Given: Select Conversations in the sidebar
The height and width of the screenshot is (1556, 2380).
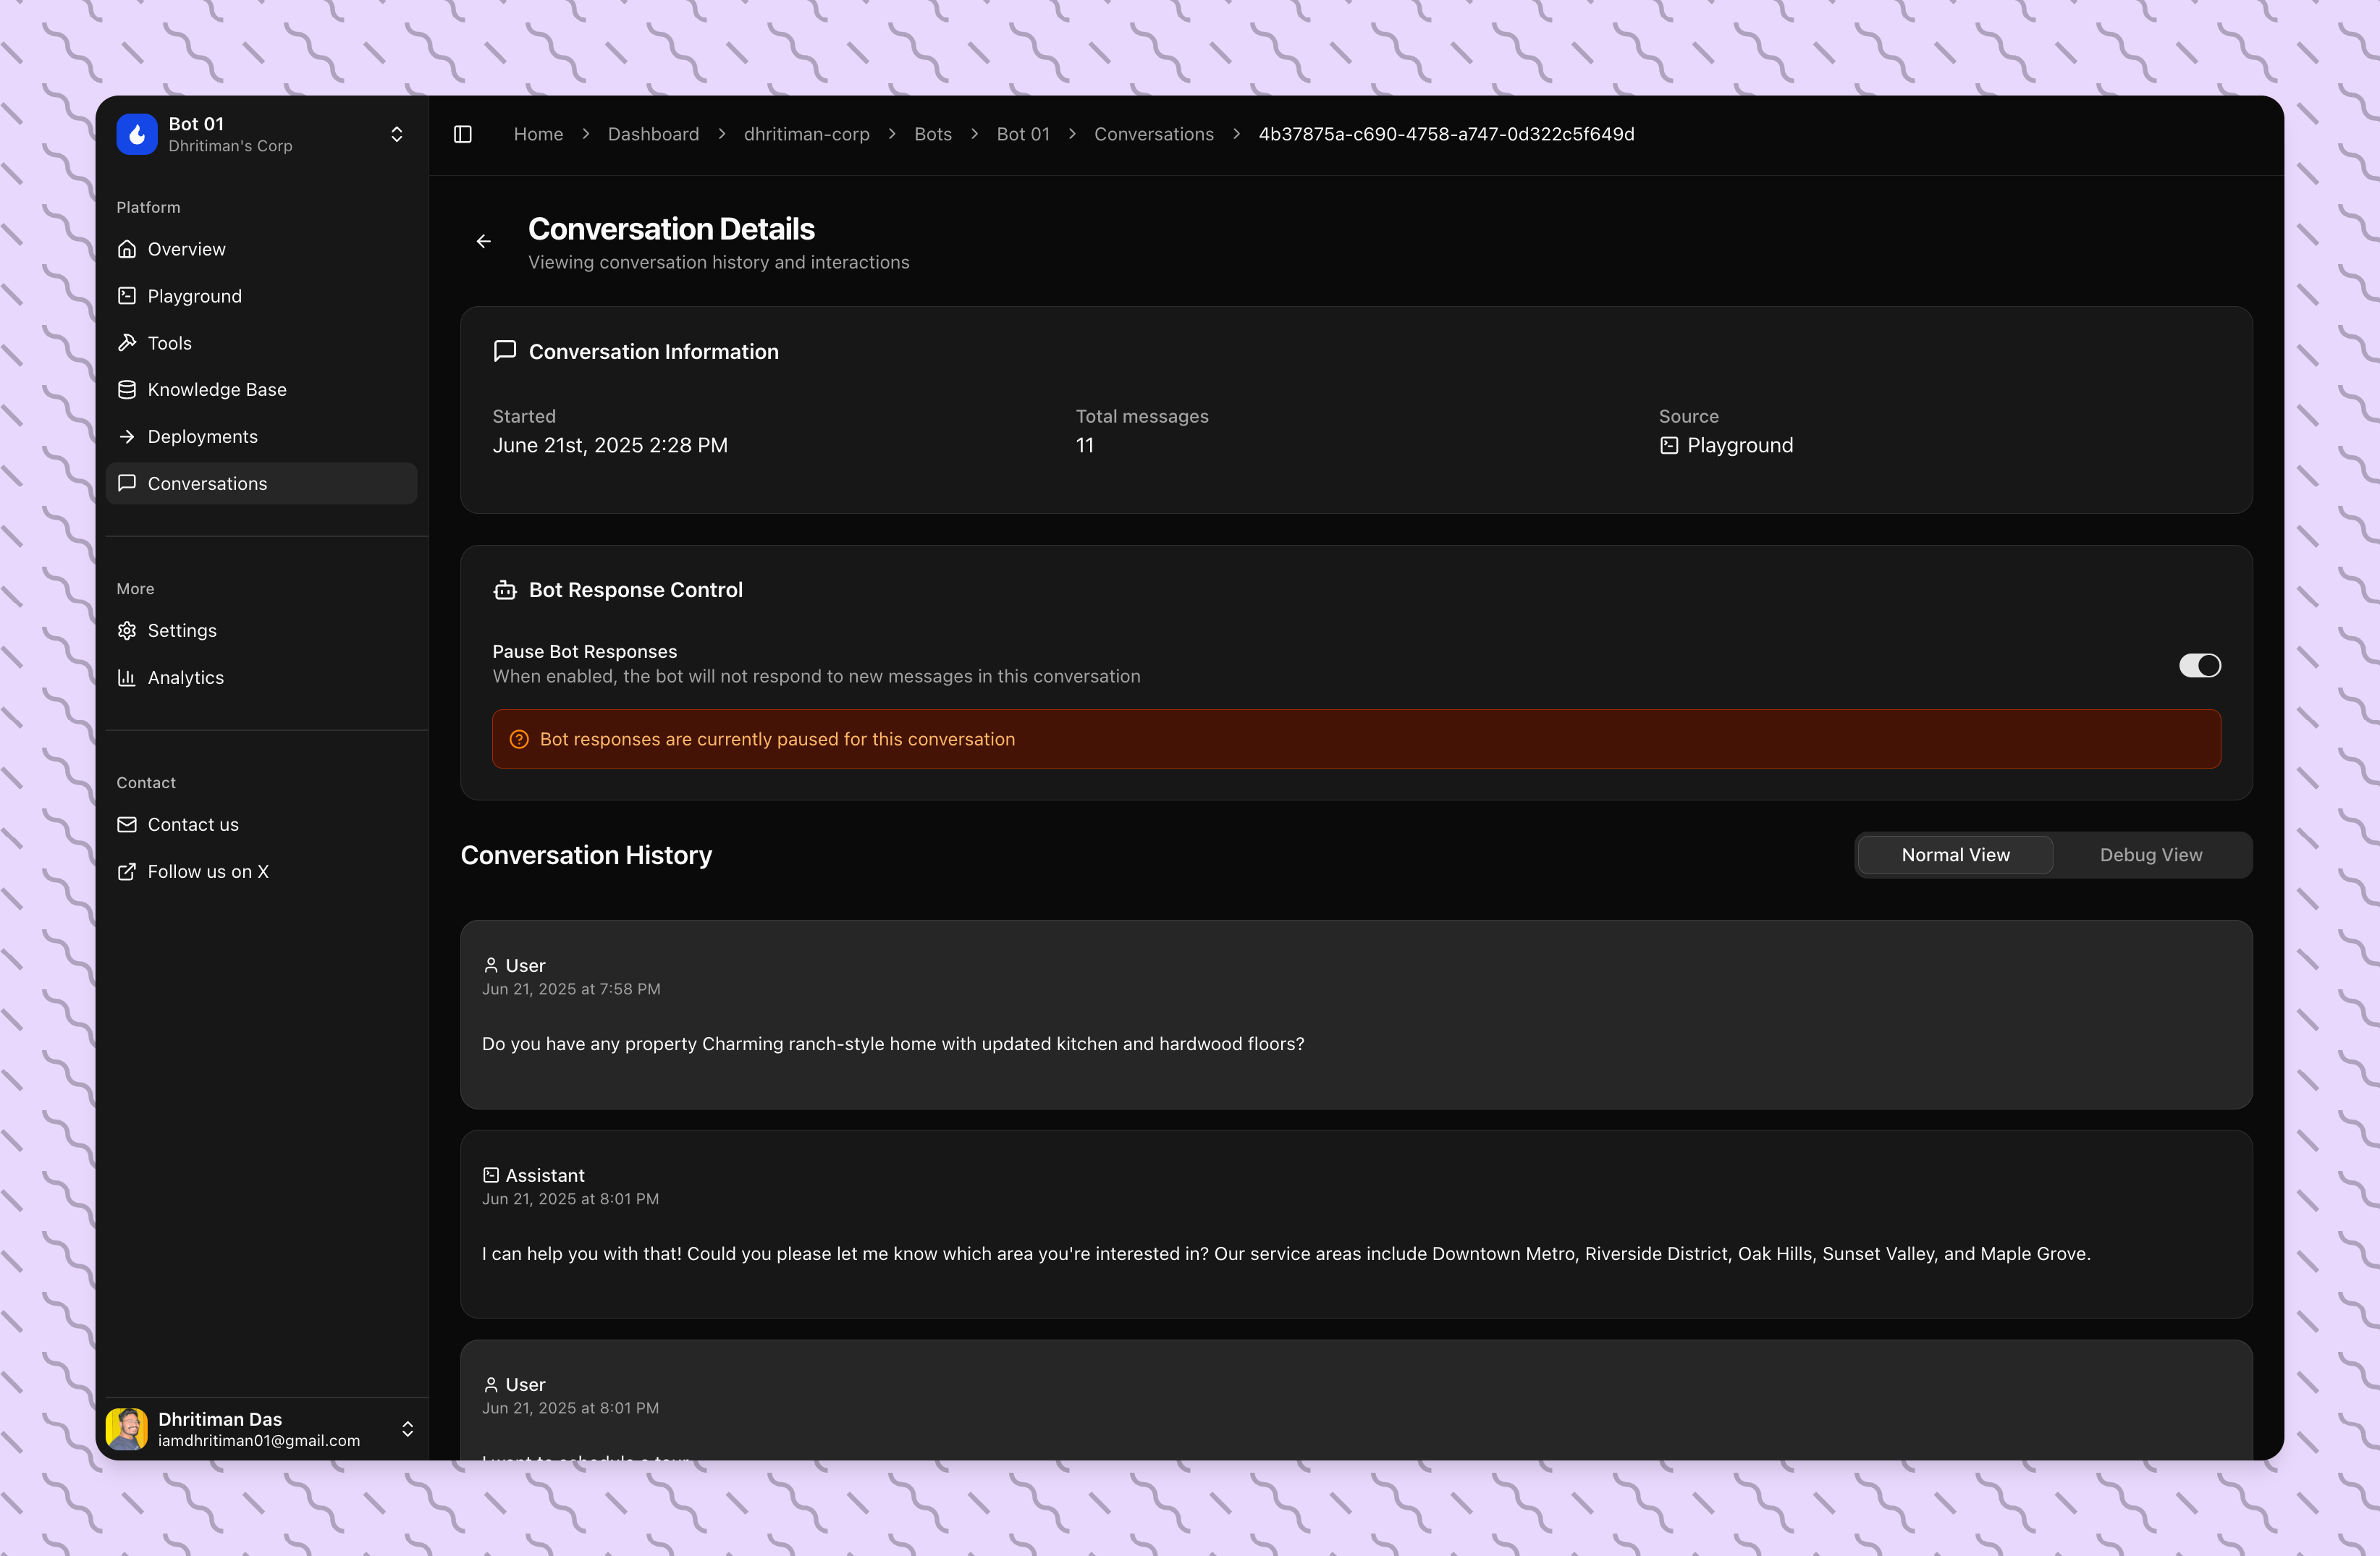Looking at the screenshot, I should (x=261, y=484).
